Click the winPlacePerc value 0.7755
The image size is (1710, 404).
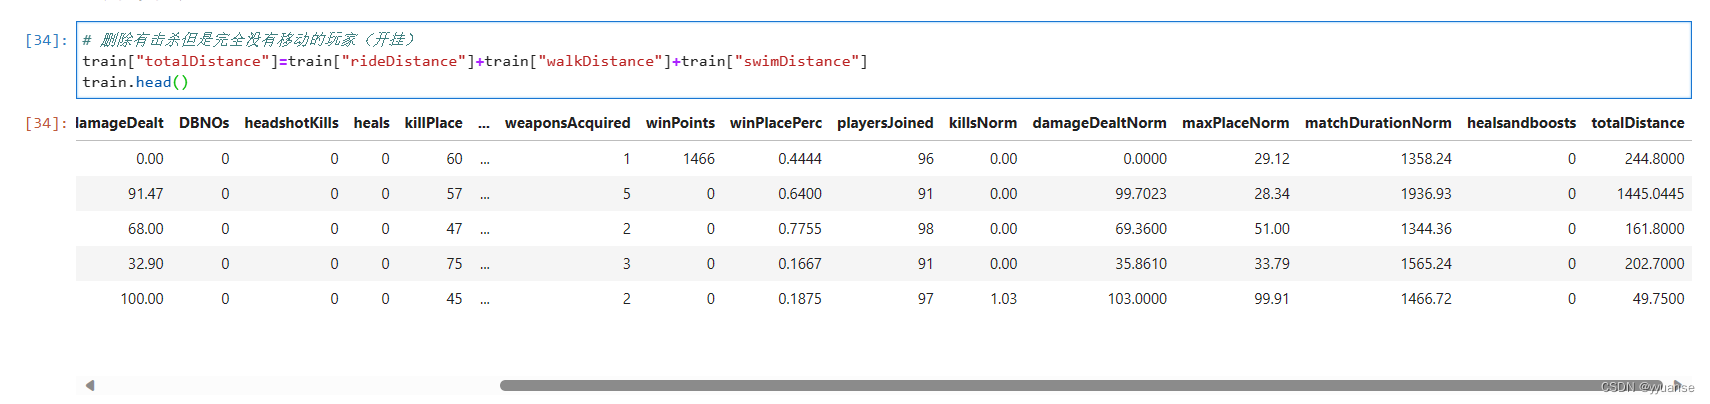800,229
